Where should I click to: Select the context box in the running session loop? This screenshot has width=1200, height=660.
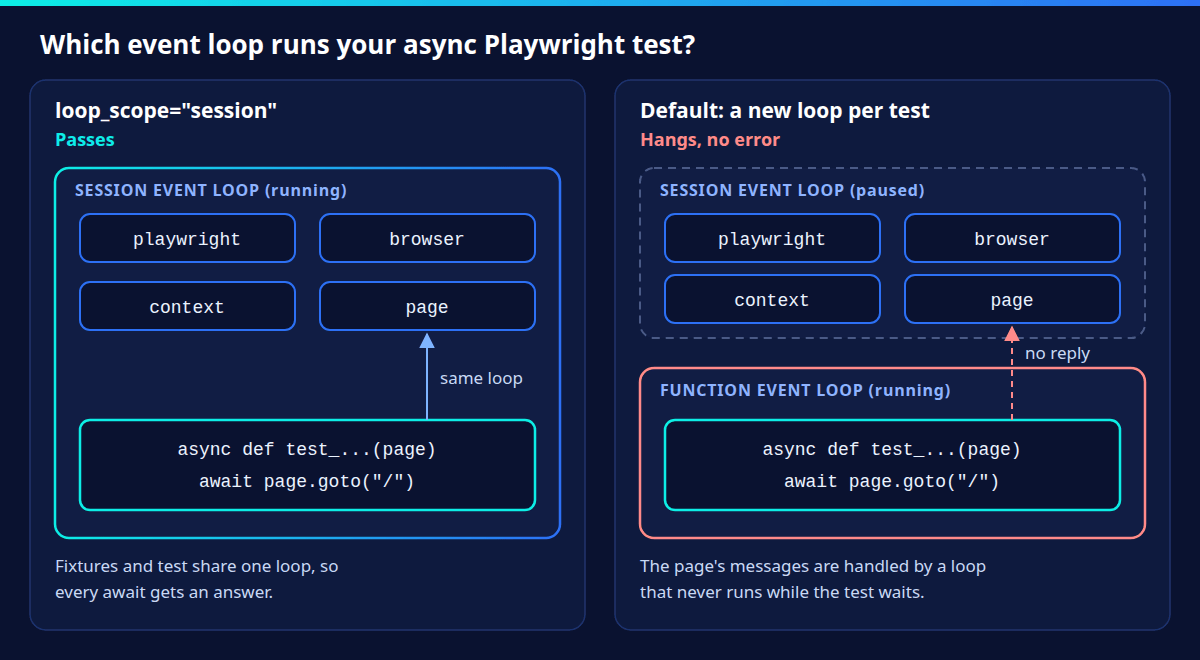[187, 306]
